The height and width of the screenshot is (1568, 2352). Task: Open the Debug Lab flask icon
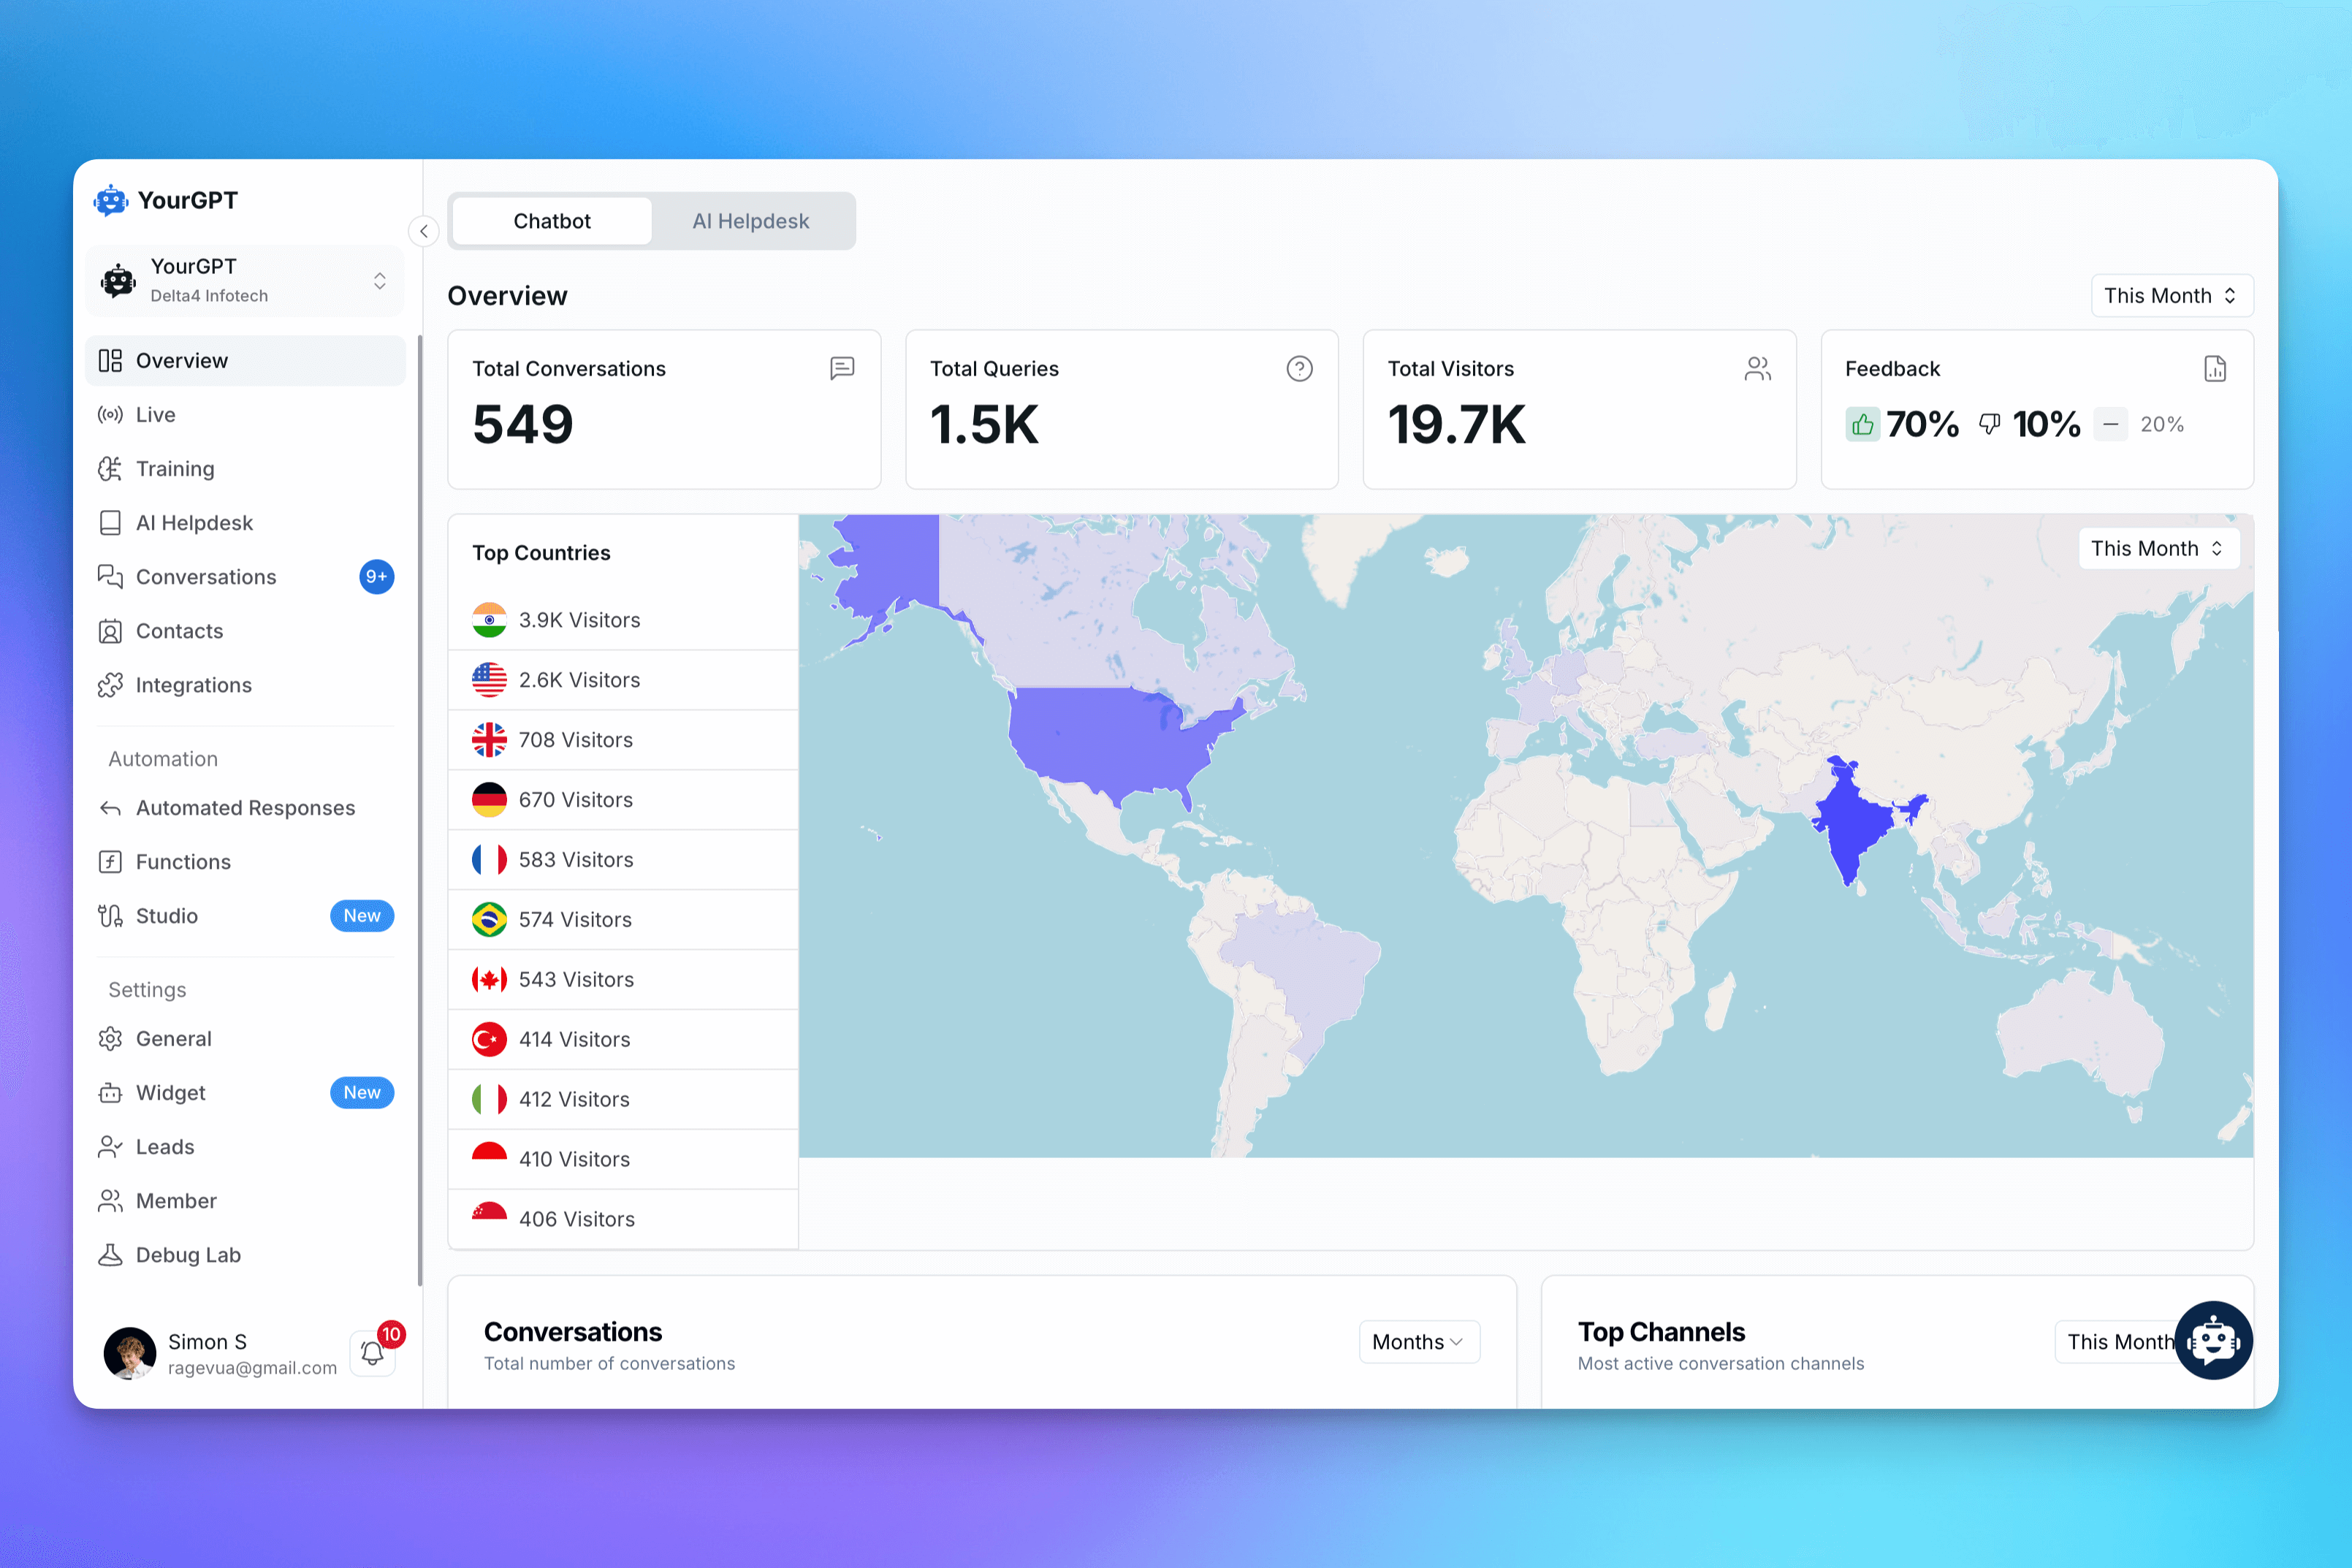pos(111,1254)
